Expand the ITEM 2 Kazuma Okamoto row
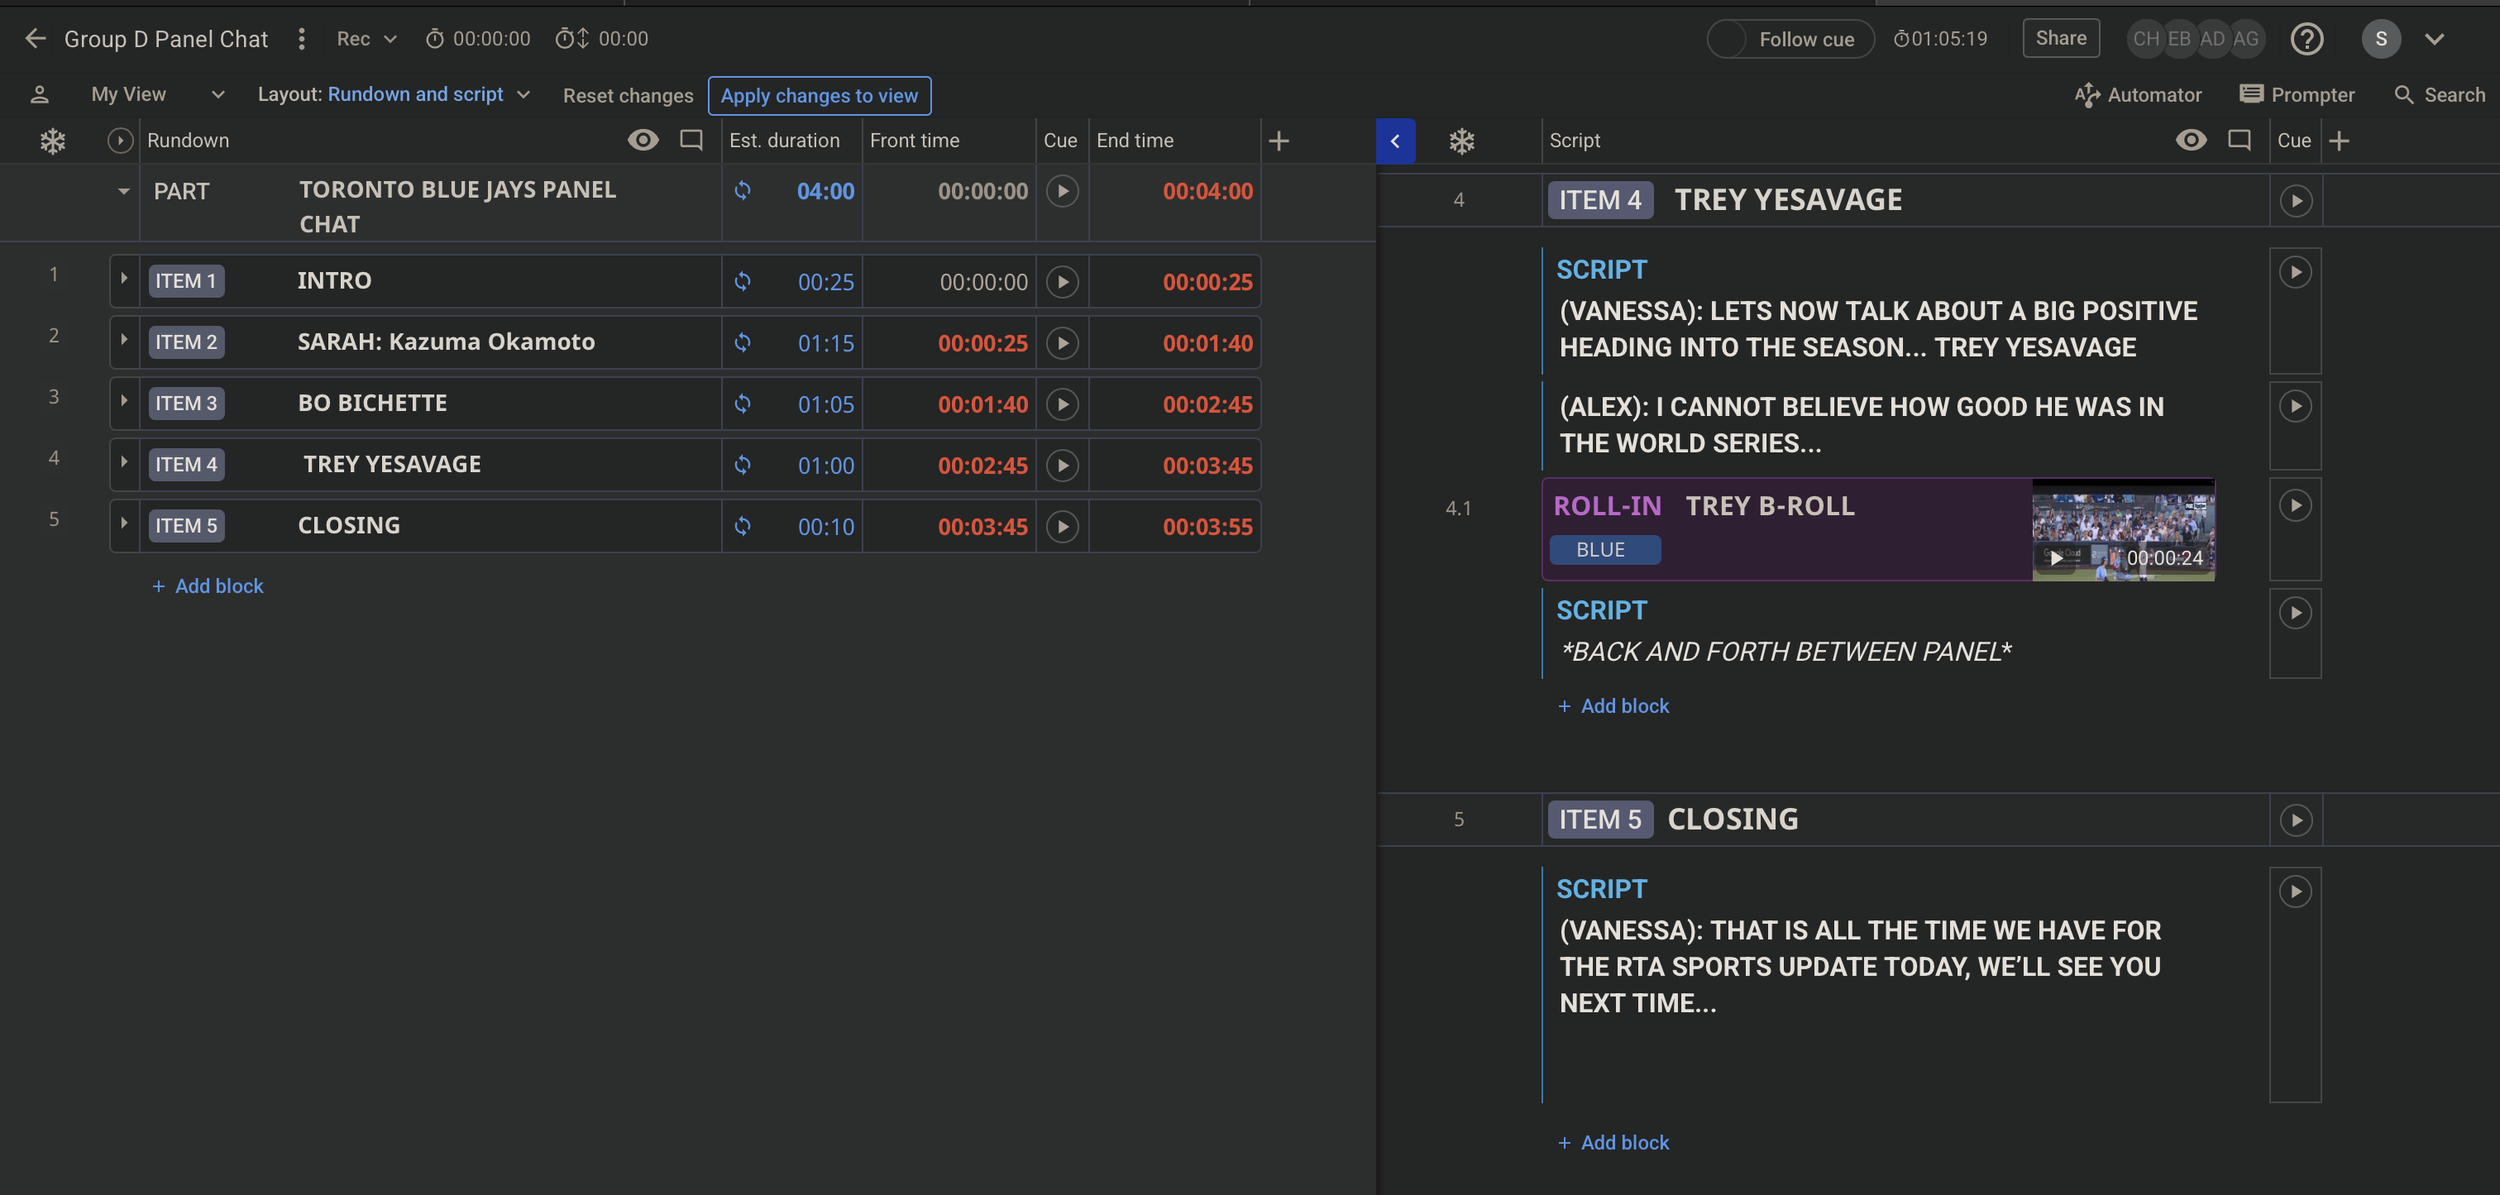 click(124, 340)
